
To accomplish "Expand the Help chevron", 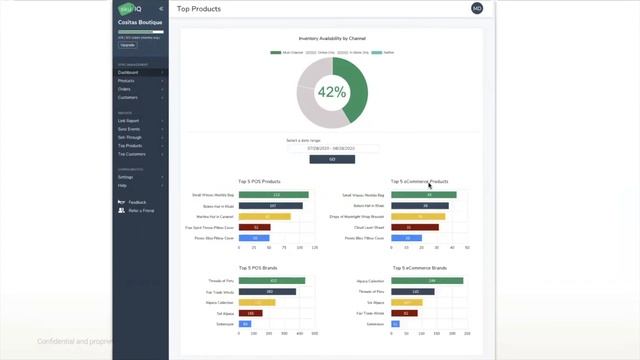I will [x=162, y=186].
